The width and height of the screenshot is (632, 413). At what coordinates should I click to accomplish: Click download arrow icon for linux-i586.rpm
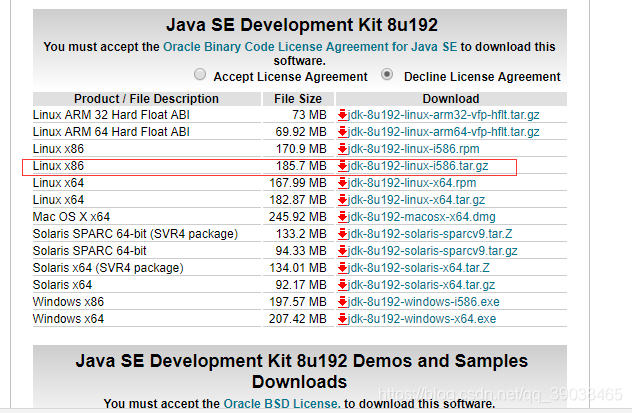[343, 149]
